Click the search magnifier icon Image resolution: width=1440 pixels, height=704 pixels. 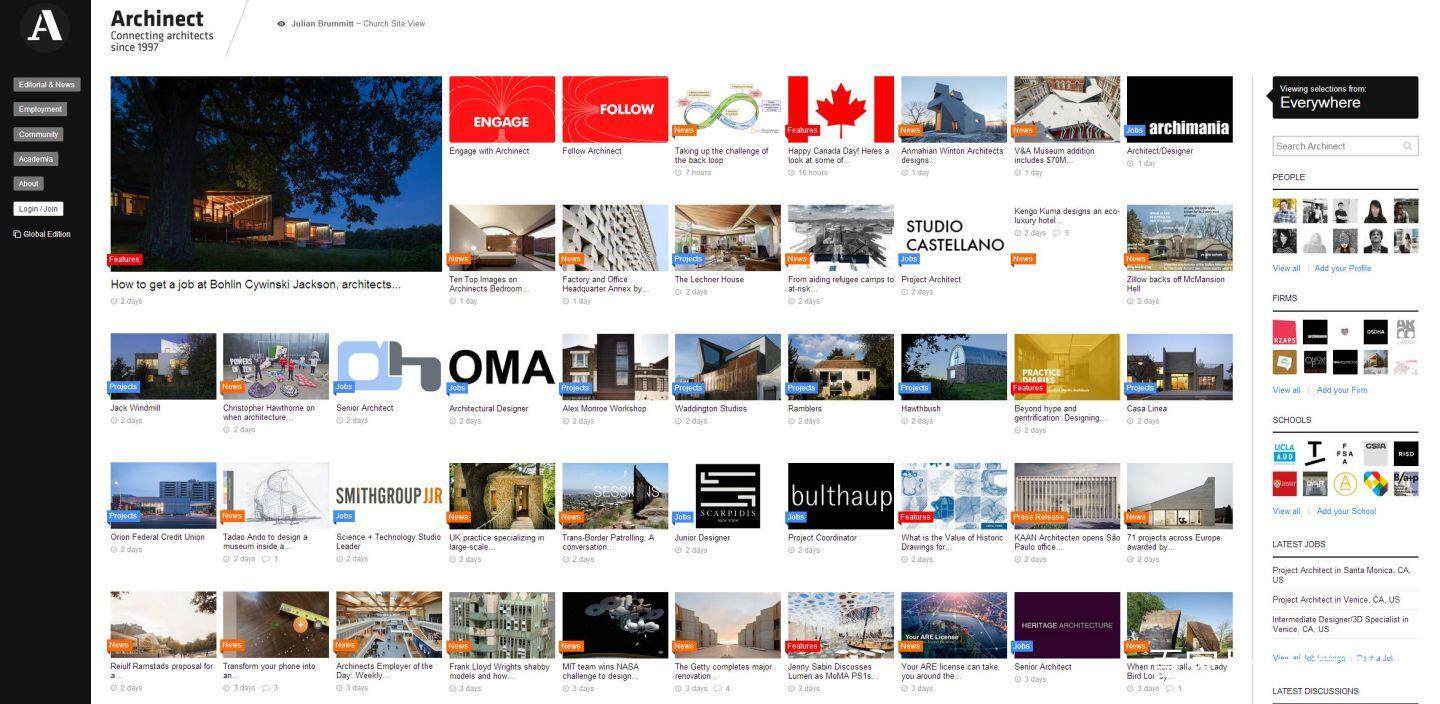(1407, 146)
